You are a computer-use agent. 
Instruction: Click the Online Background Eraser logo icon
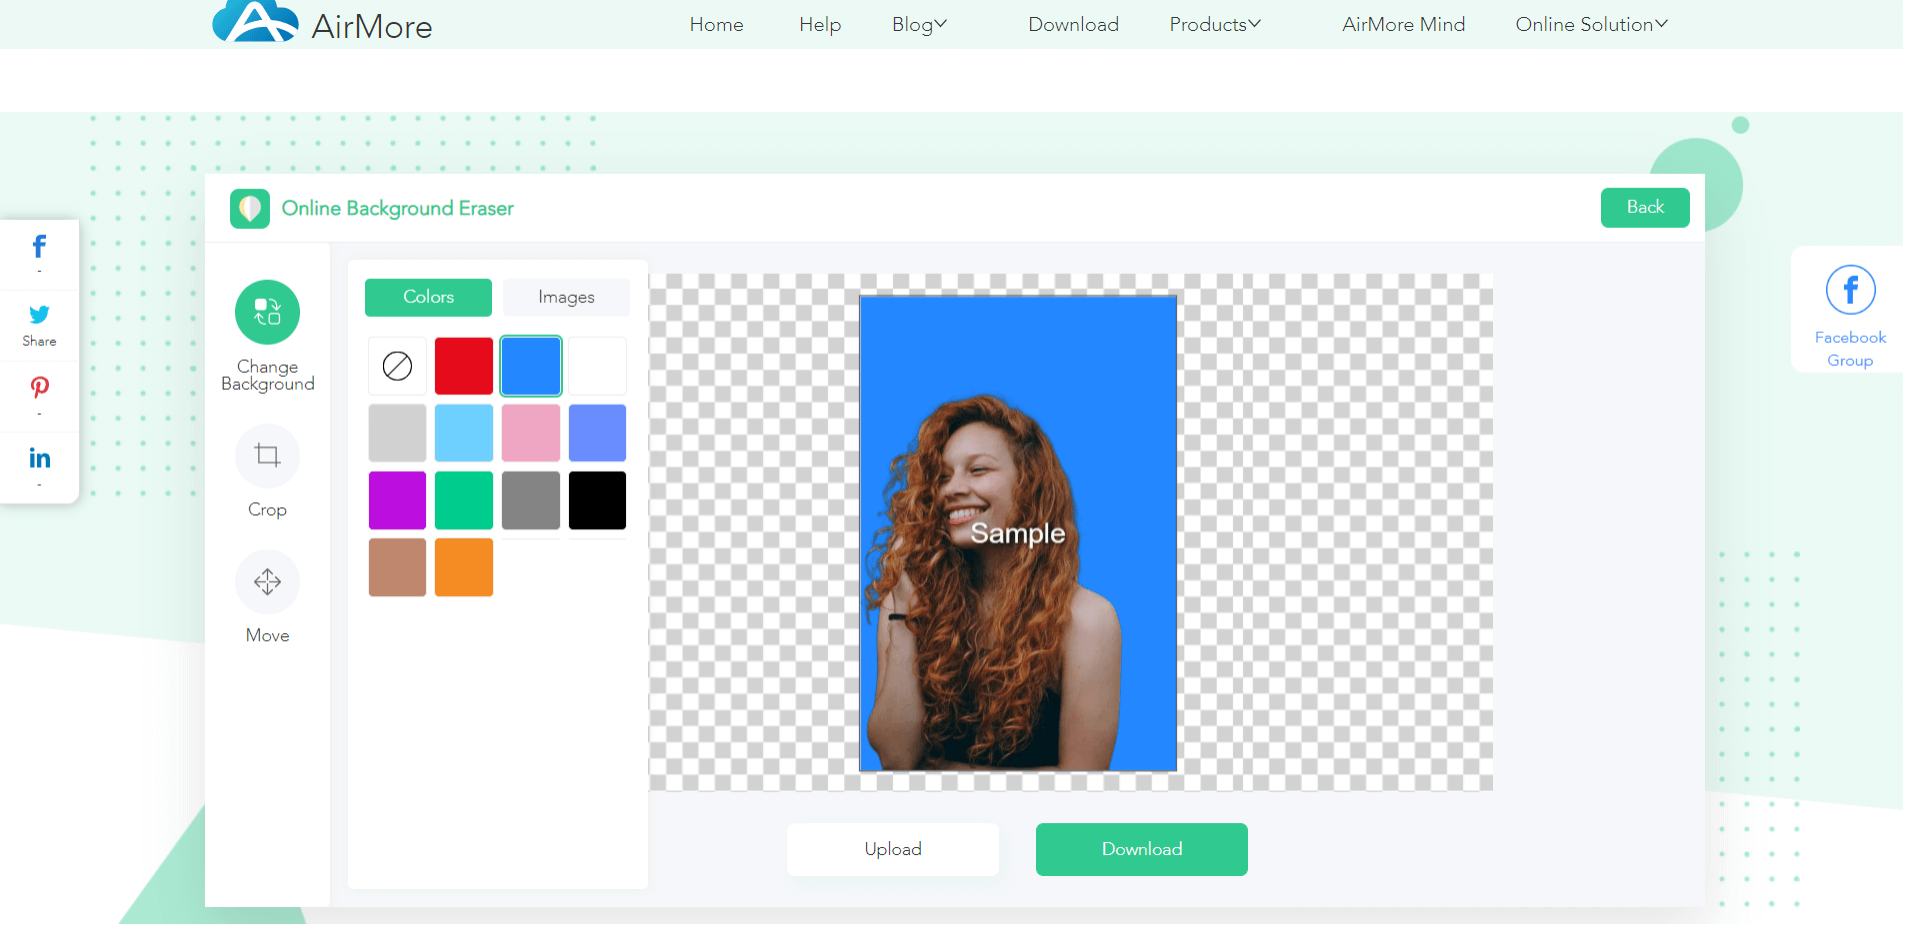[x=250, y=209]
